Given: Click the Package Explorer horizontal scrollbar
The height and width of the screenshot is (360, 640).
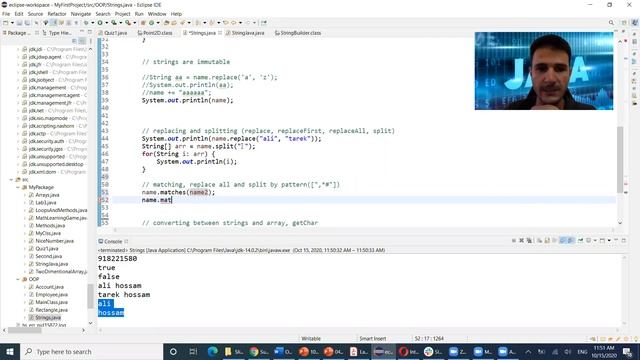Looking at the screenshot, I should (24, 330).
